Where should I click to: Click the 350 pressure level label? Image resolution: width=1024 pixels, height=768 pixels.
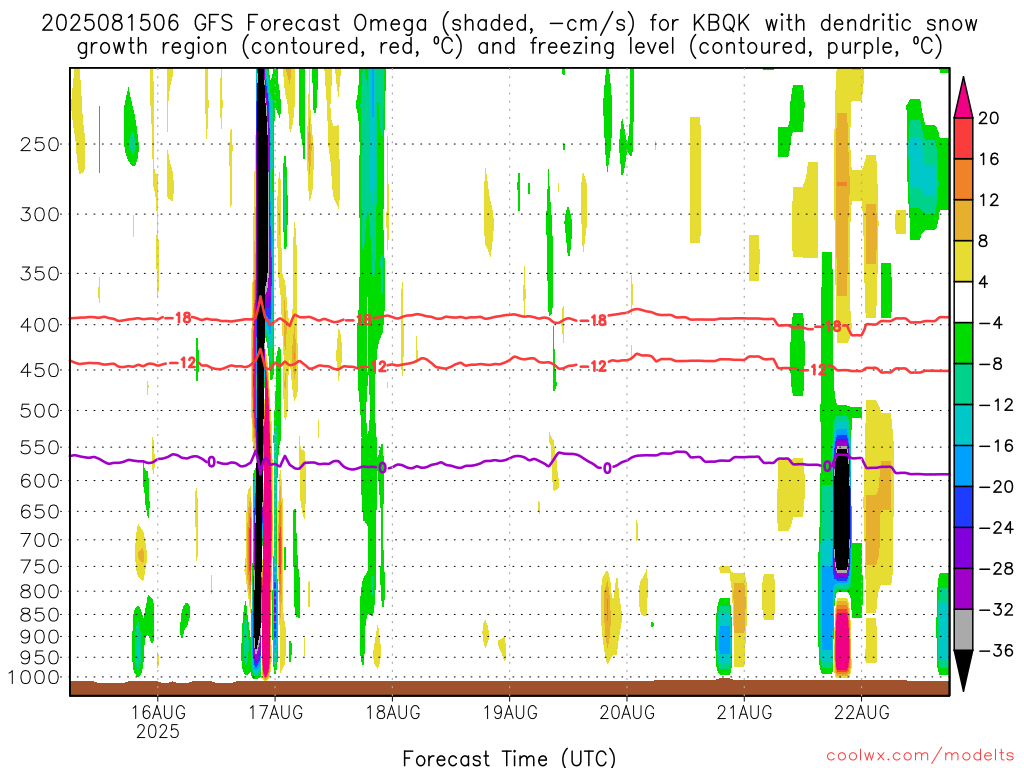pos(39,274)
